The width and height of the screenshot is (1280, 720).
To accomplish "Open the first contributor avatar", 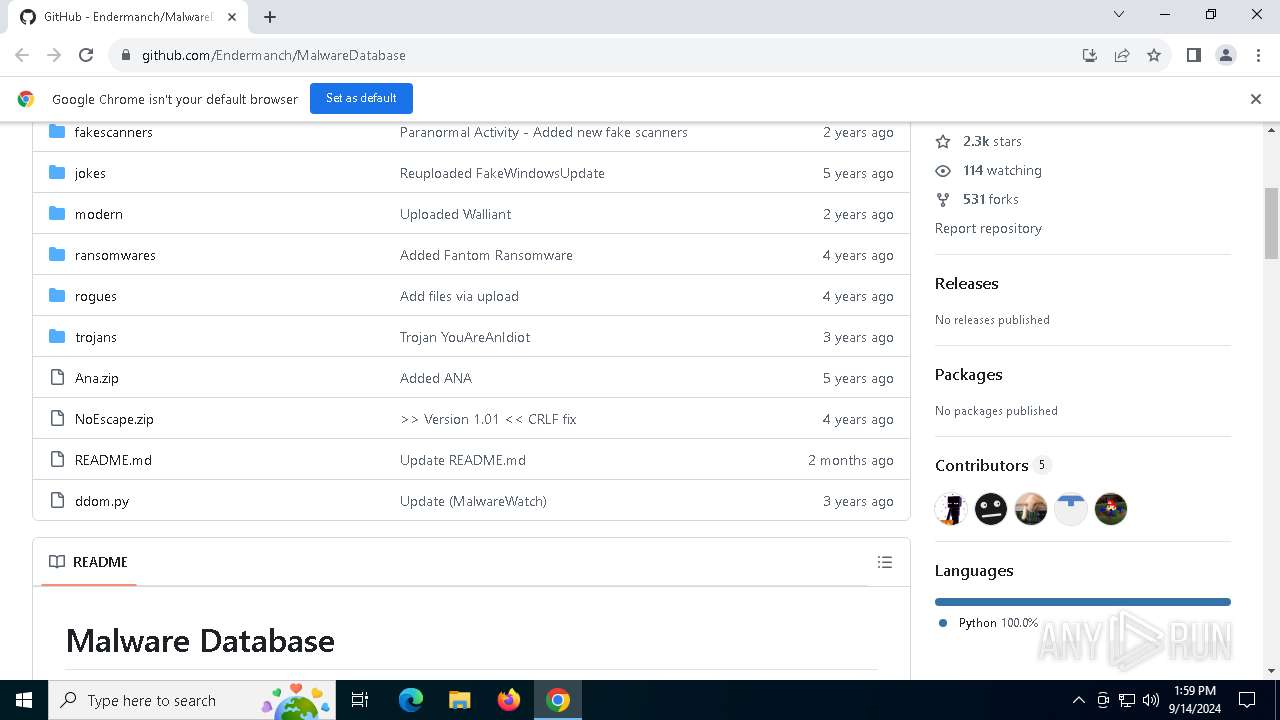I will pyautogui.click(x=951, y=509).
